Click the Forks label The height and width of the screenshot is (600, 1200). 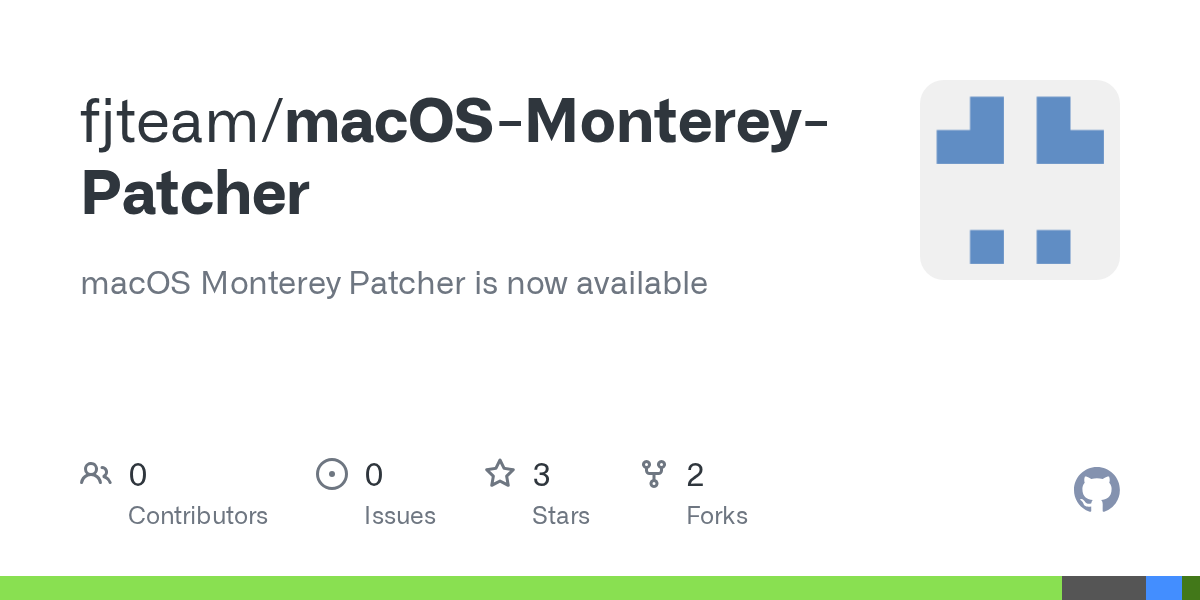click(717, 516)
